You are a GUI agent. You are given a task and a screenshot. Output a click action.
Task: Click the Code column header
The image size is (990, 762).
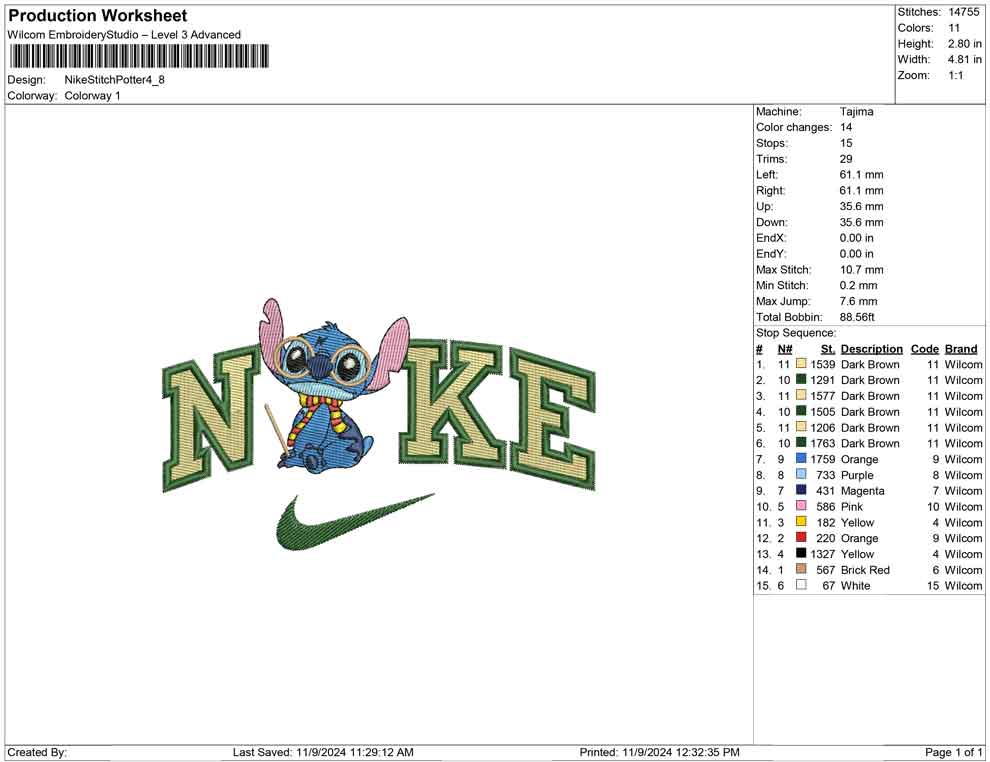(925, 348)
